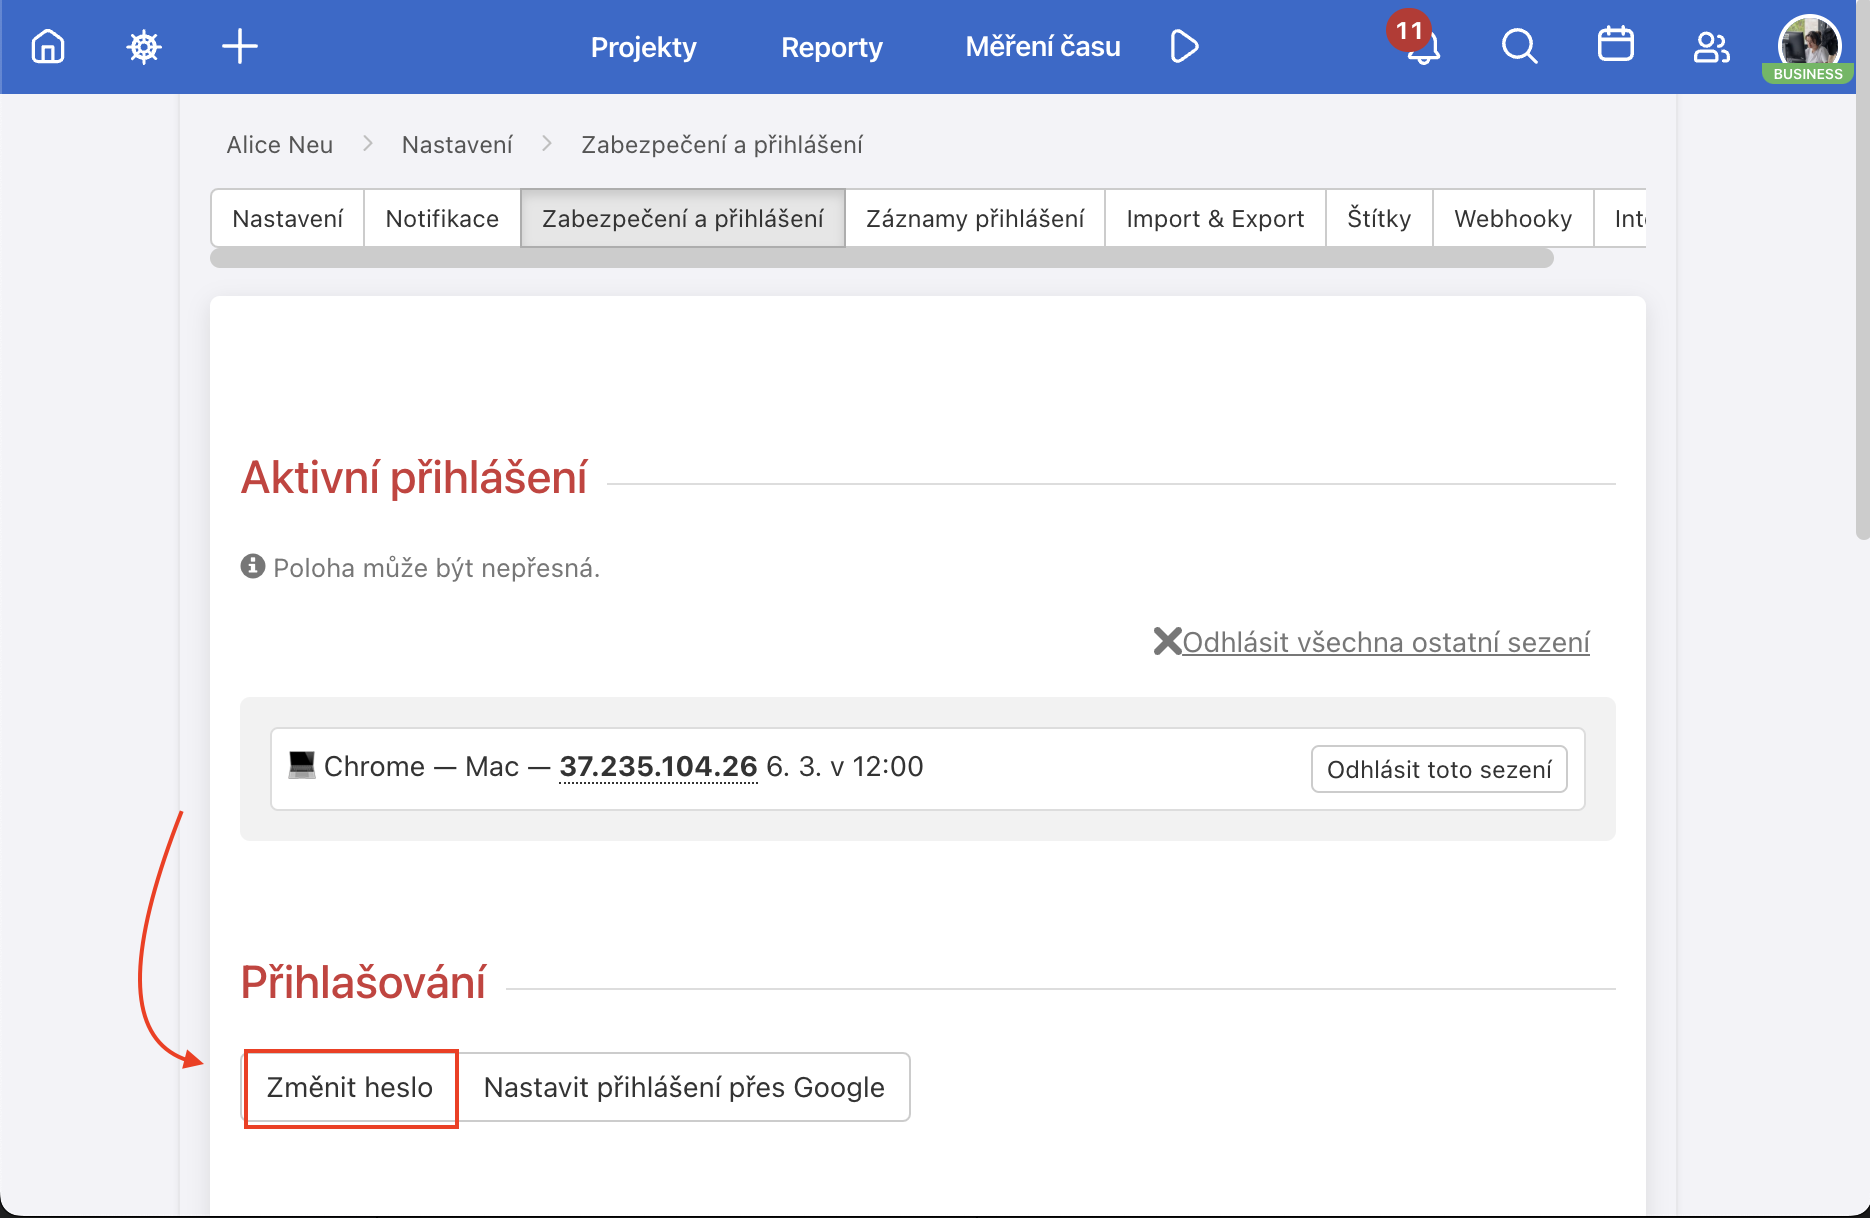Start the time tracking play button

point(1184,46)
